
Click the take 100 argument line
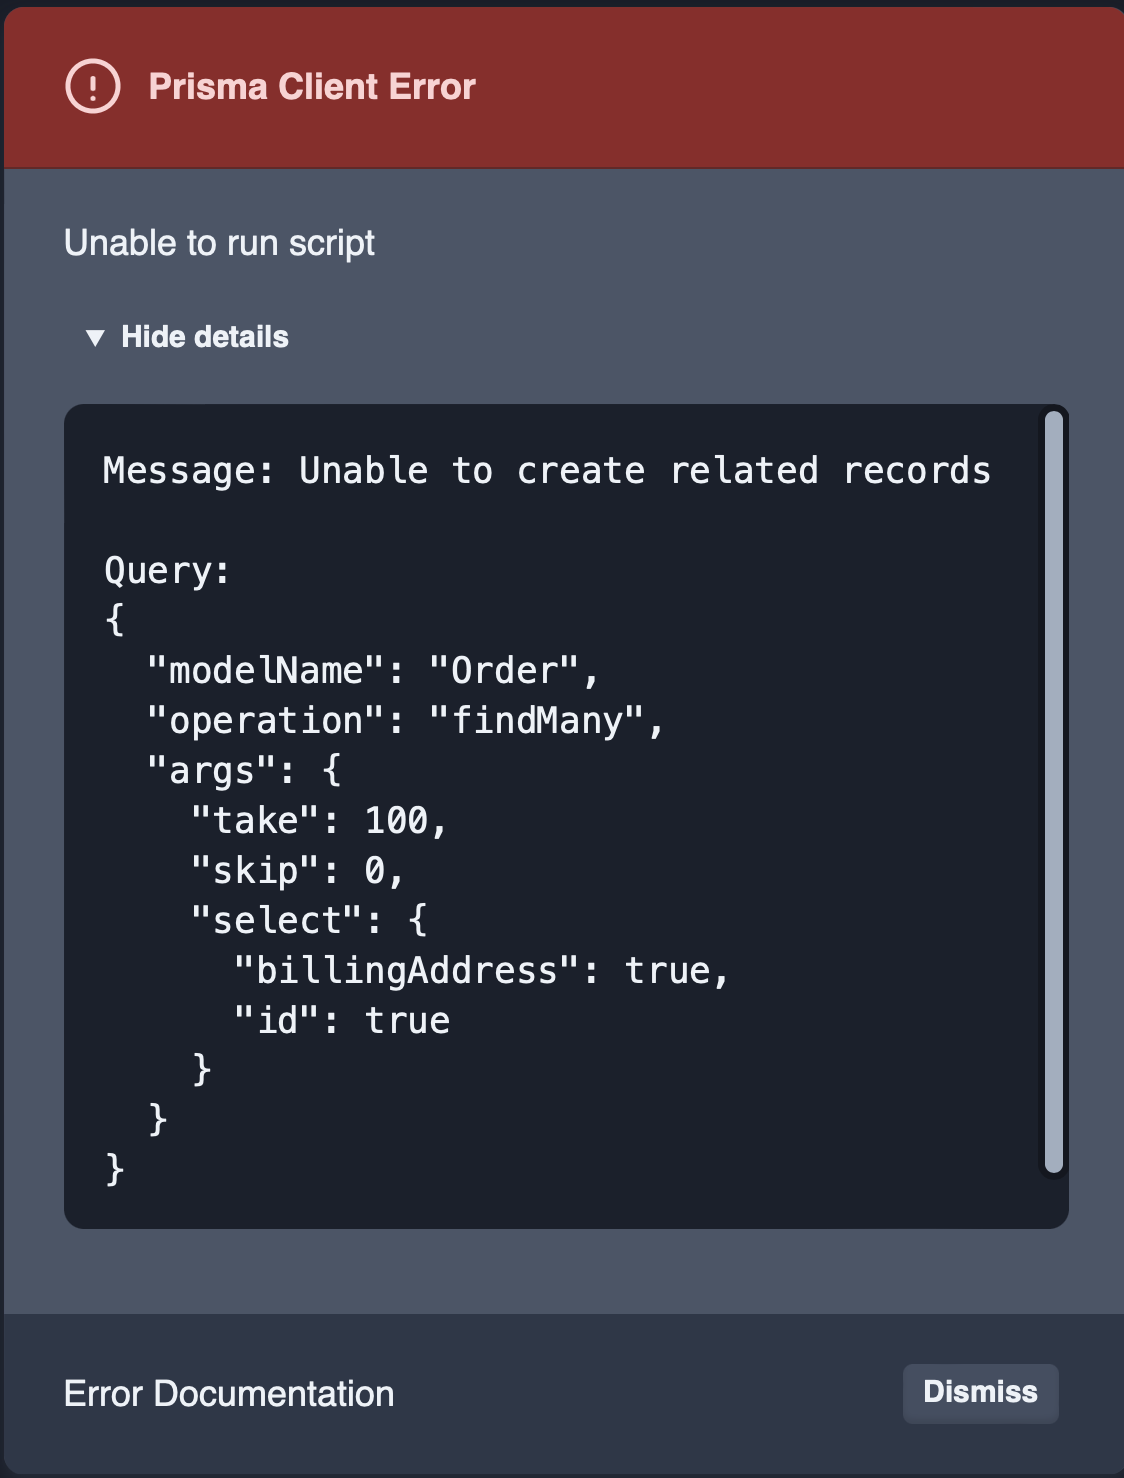pos(317,820)
